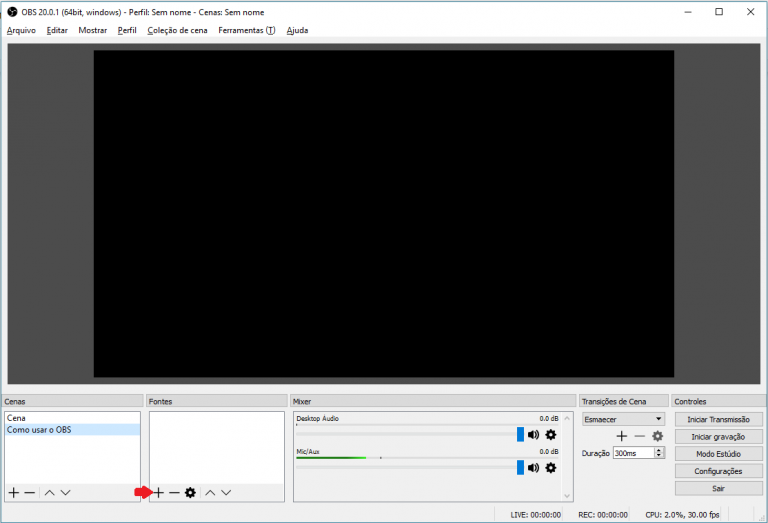768x523 pixels.
Task: Mute the Mic/Aux speaker
Action: [533, 468]
